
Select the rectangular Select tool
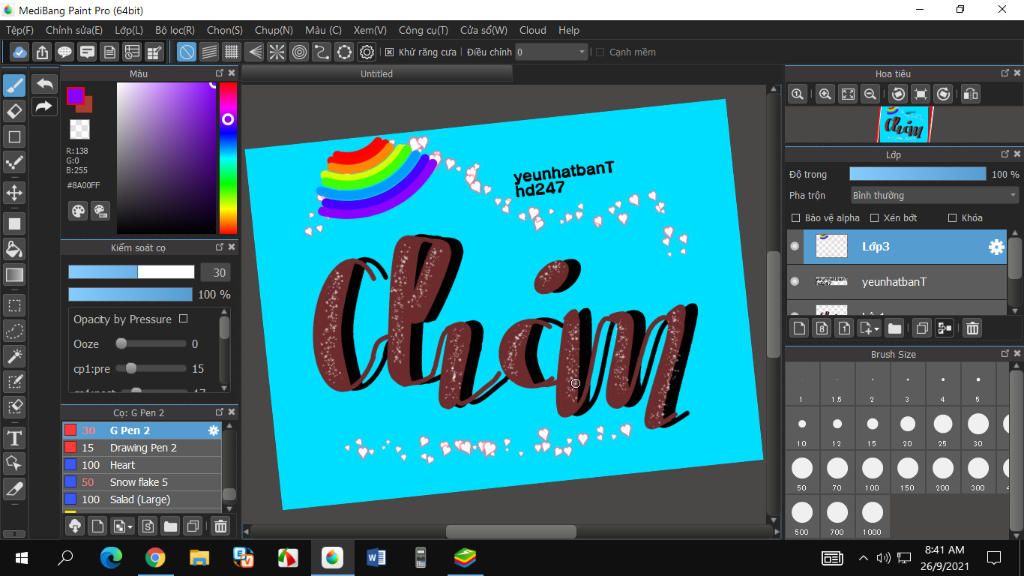tap(14, 305)
